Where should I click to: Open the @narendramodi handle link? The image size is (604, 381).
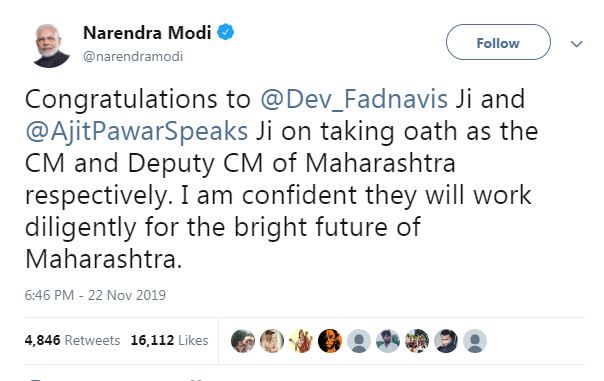(x=133, y=57)
